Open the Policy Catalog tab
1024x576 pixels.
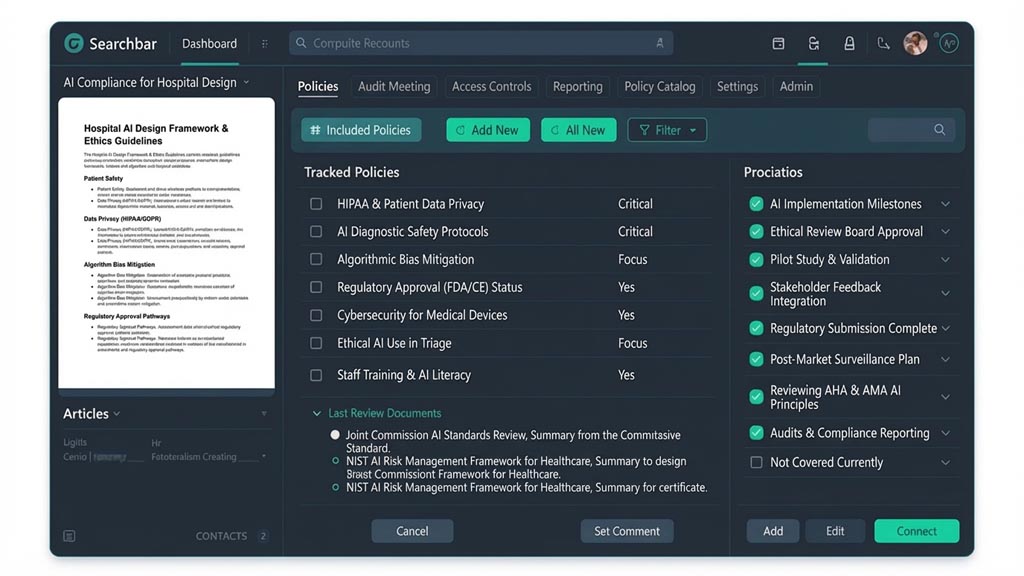coord(659,87)
